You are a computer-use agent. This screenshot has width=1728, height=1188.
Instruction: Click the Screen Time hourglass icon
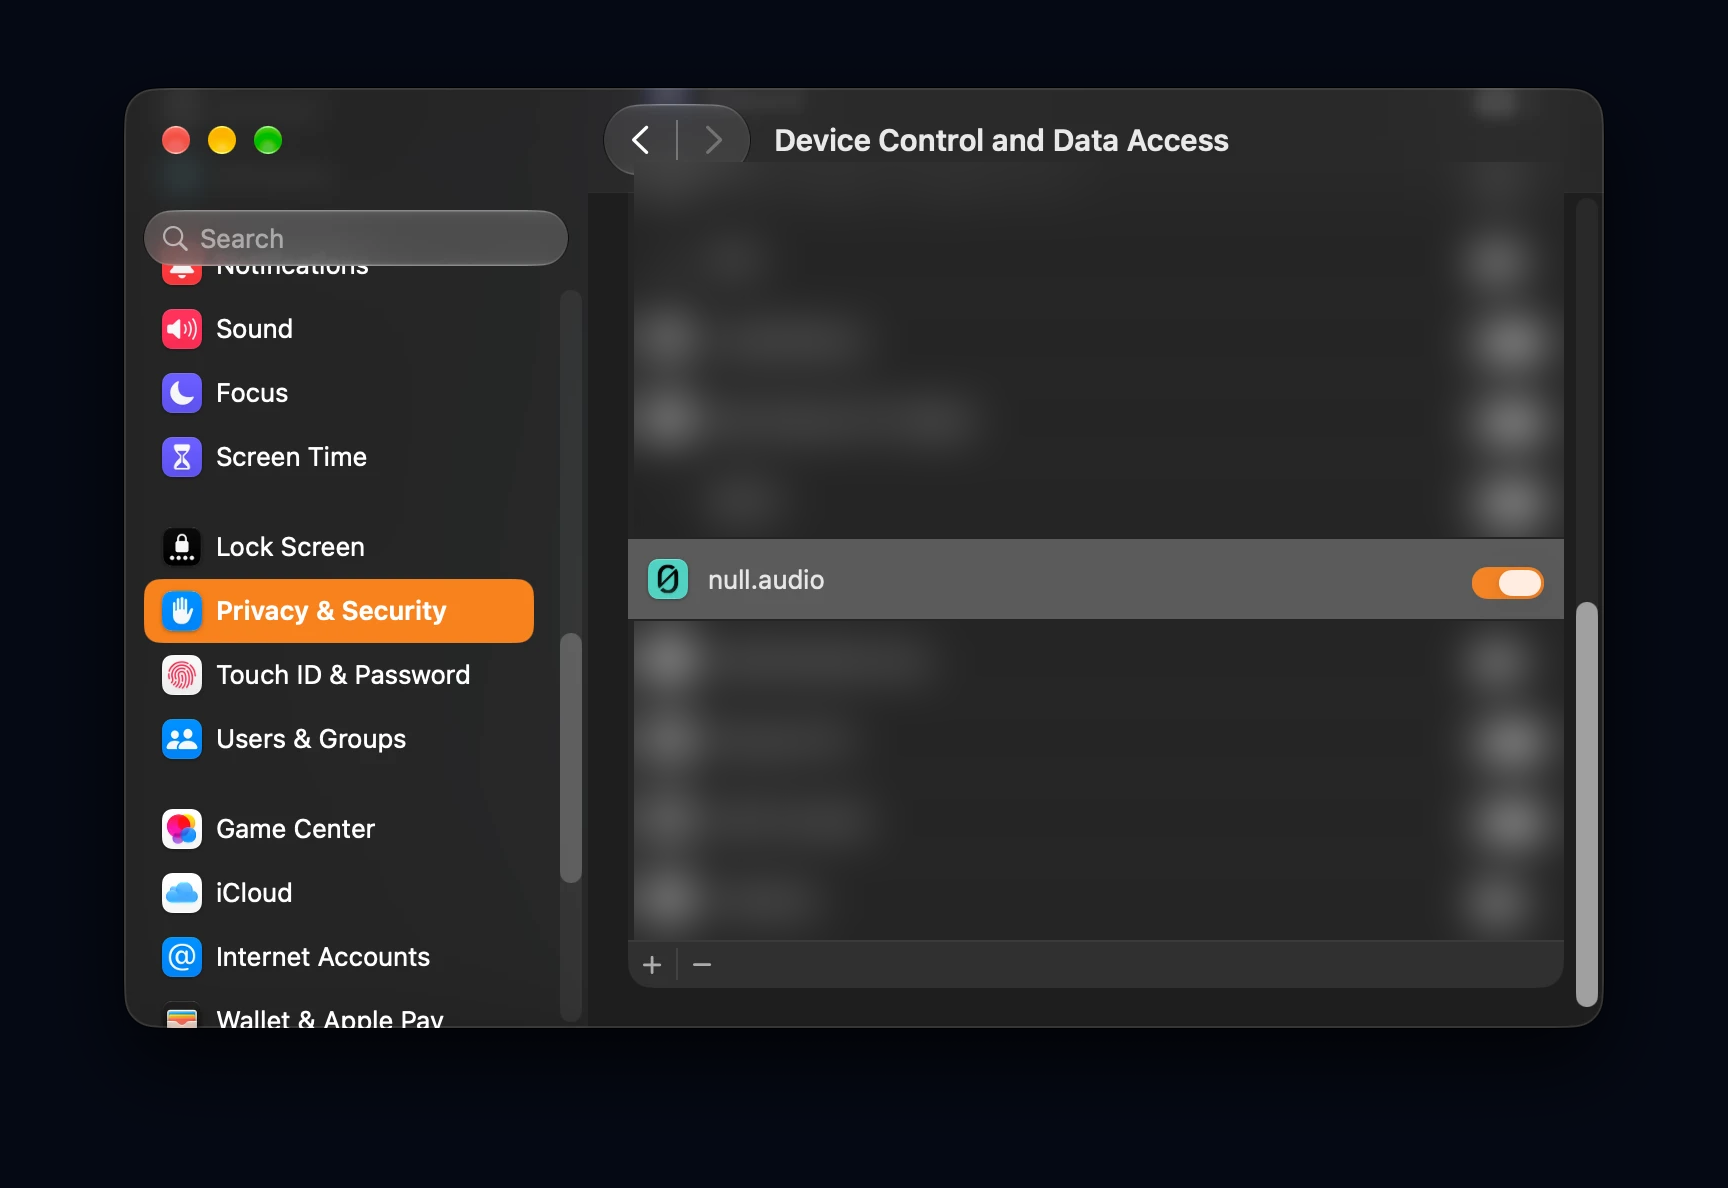(182, 457)
